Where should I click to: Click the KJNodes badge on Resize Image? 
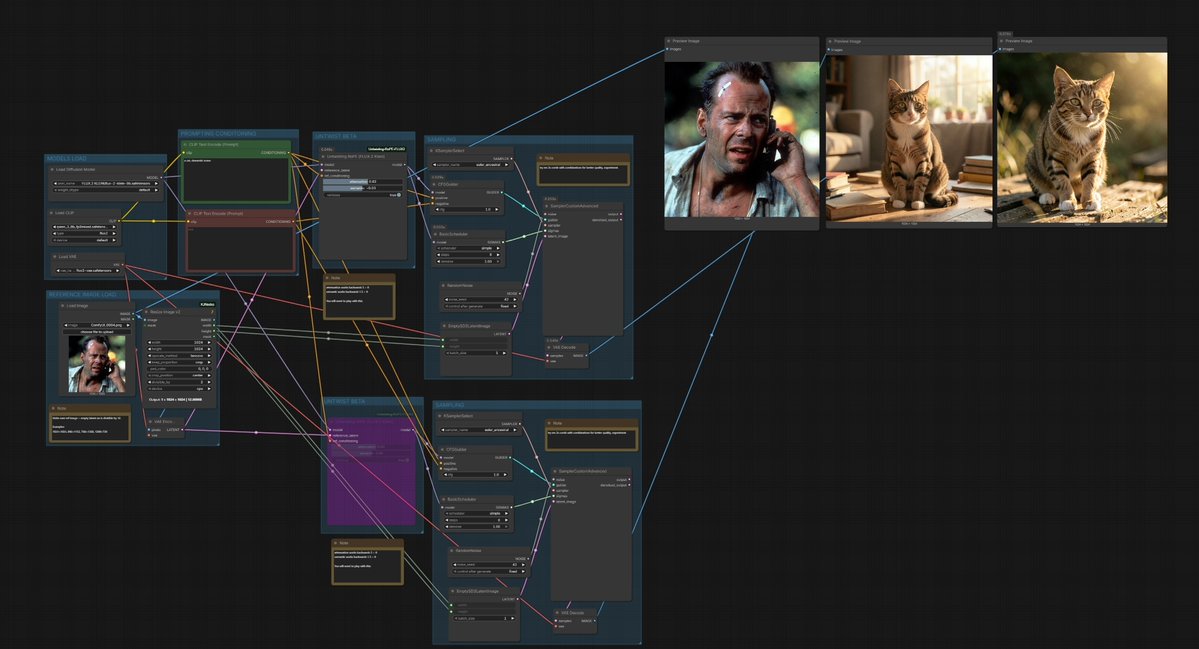point(207,304)
